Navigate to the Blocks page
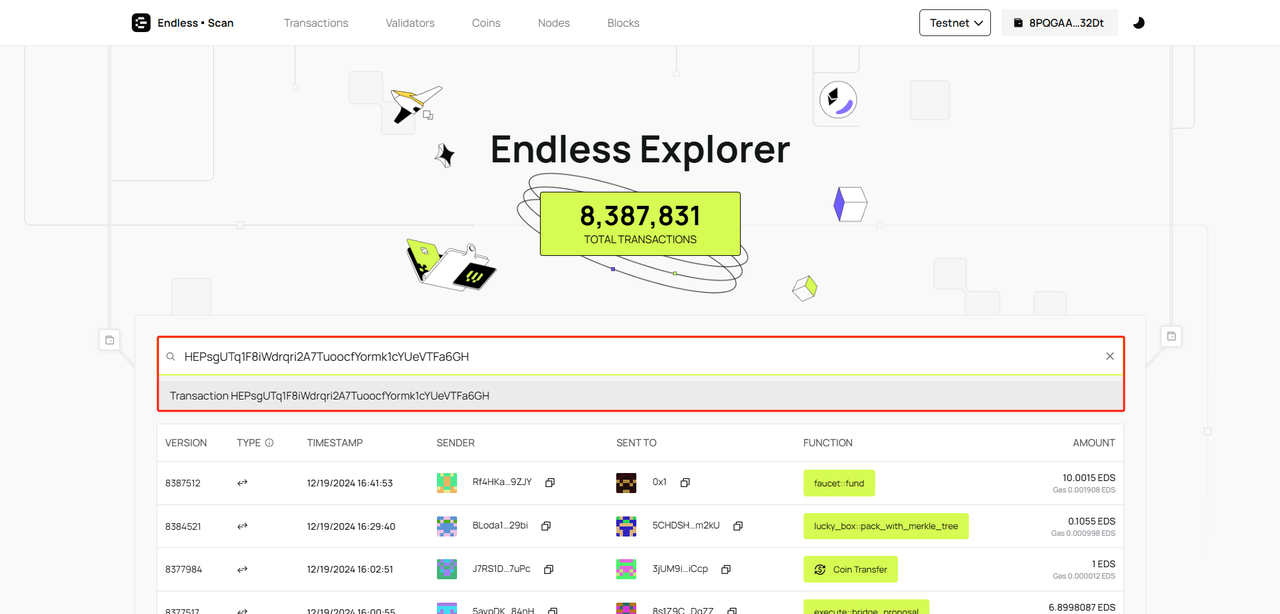This screenshot has width=1280, height=614. tap(623, 23)
